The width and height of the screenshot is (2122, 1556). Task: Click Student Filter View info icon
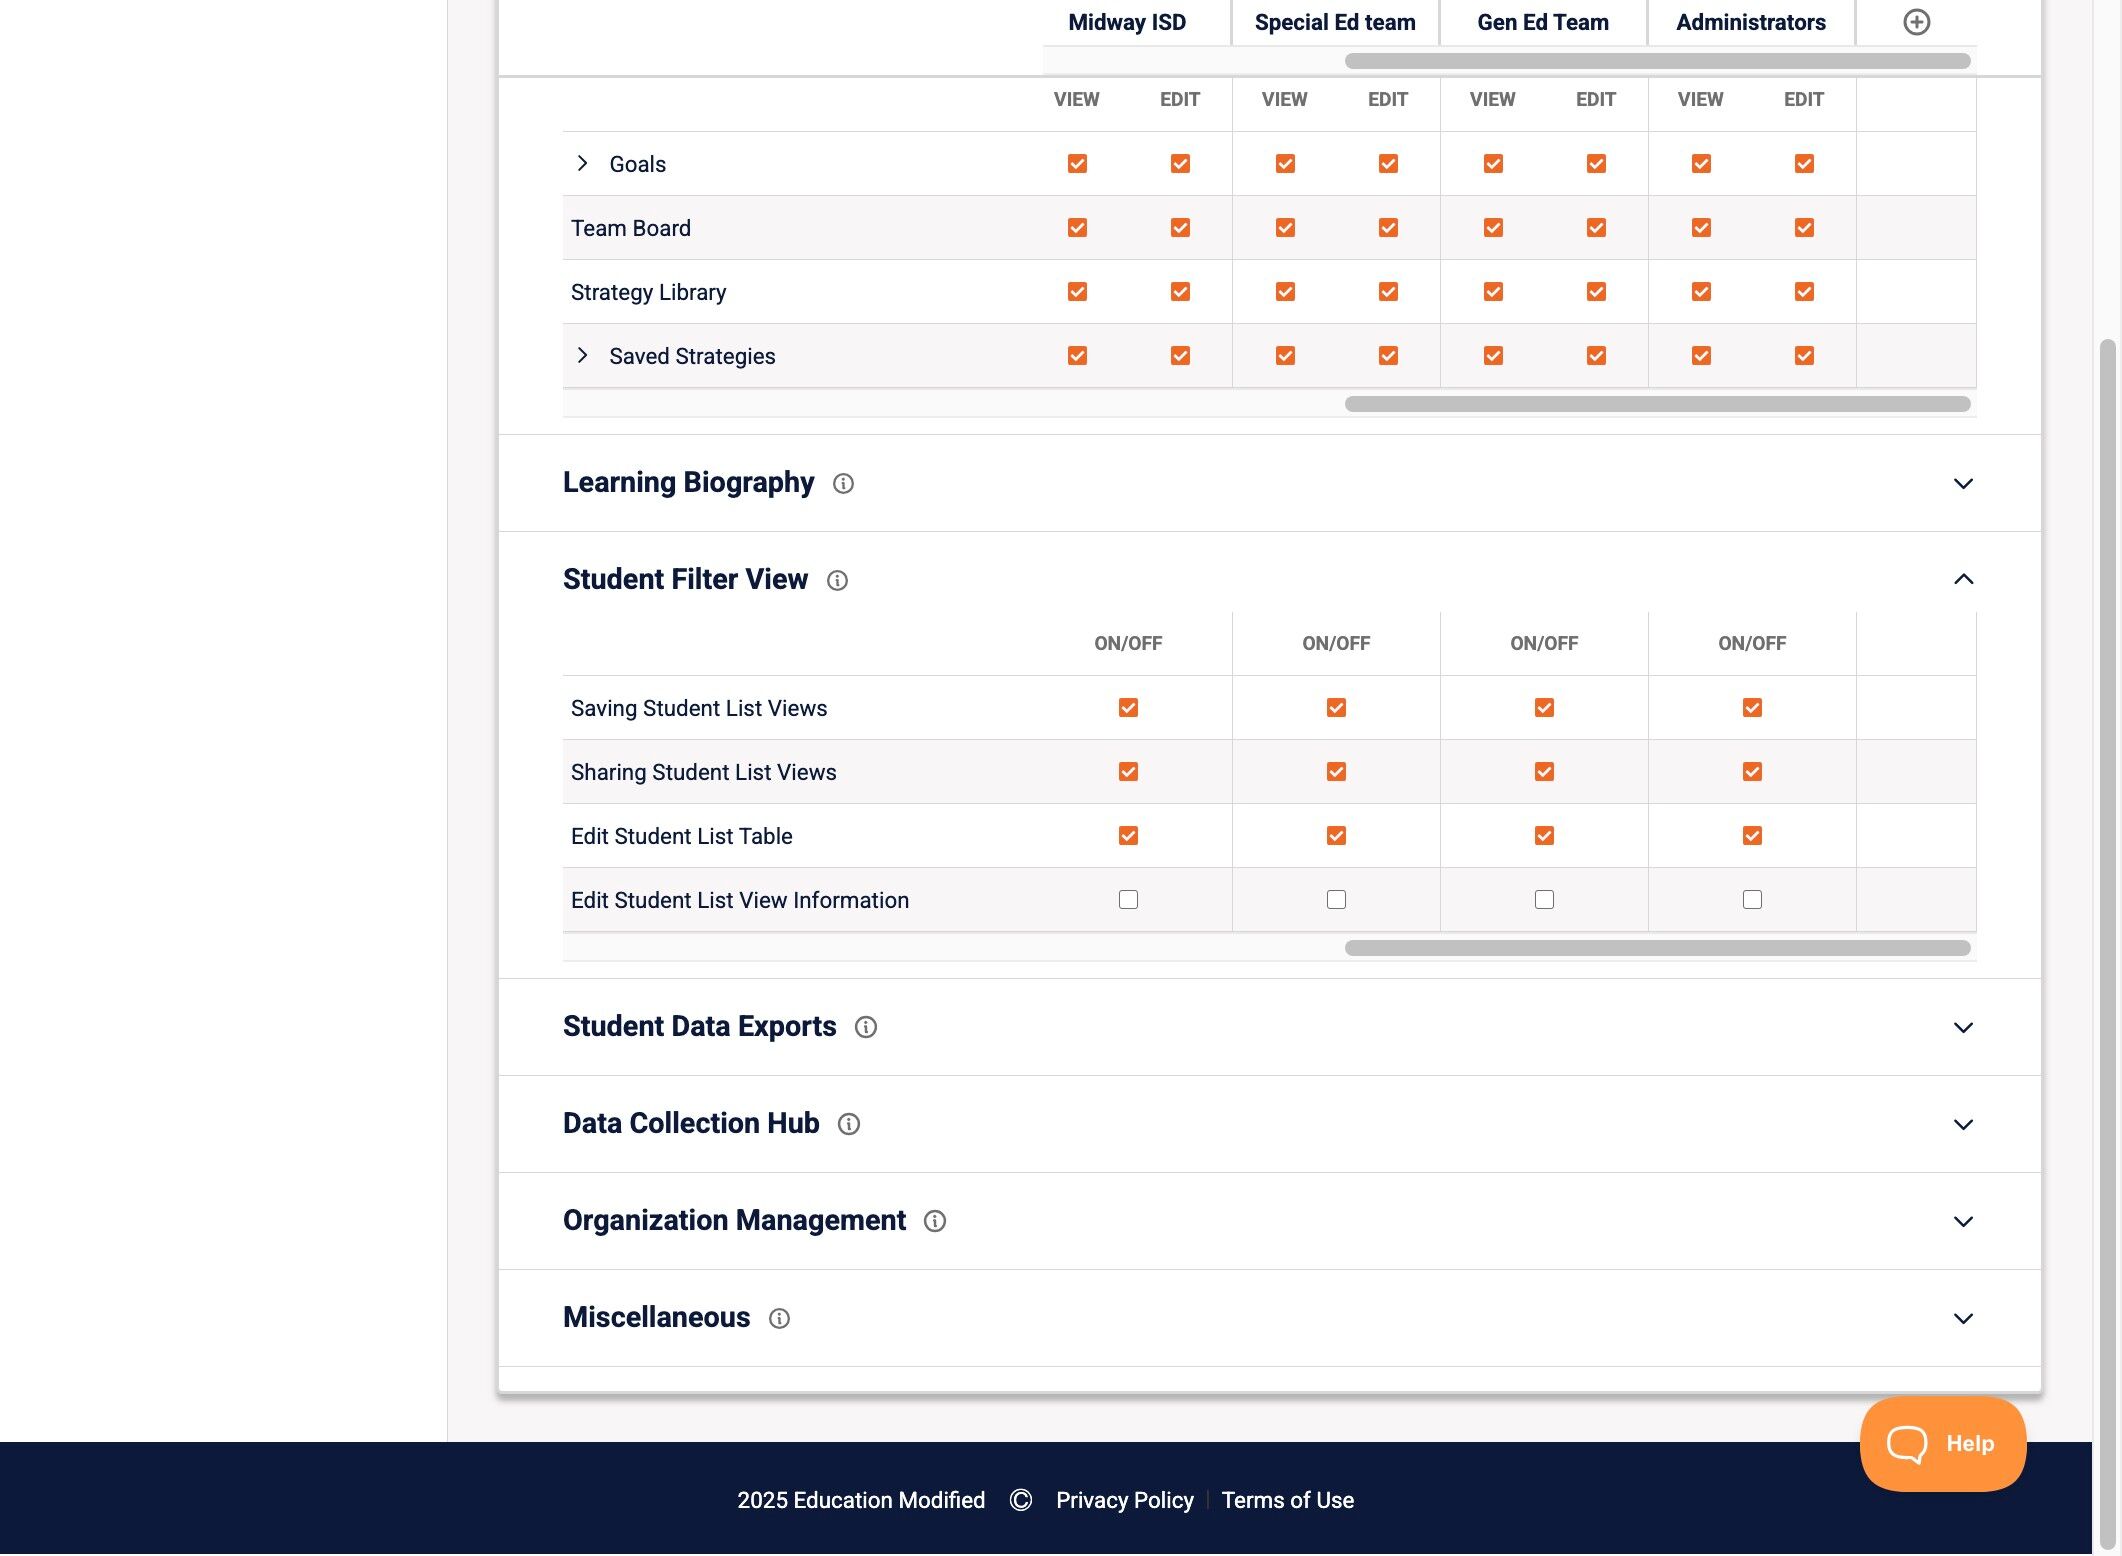click(x=837, y=581)
